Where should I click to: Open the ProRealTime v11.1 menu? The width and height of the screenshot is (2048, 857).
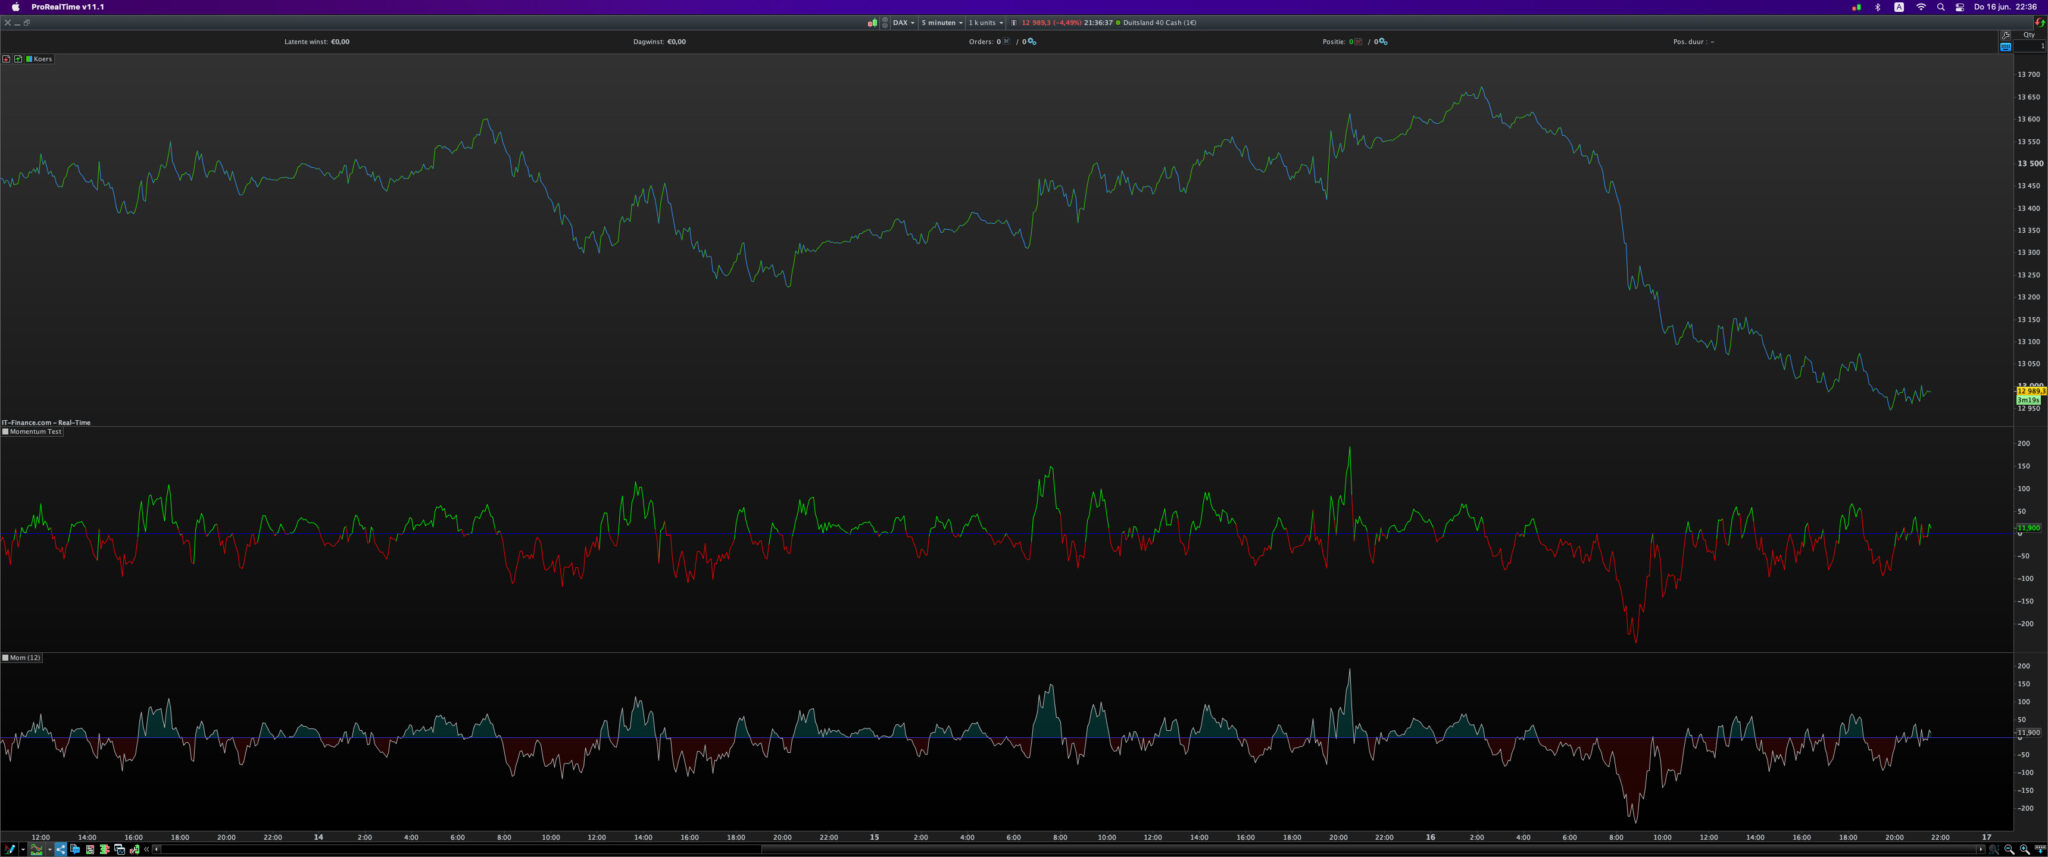[67, 7]
